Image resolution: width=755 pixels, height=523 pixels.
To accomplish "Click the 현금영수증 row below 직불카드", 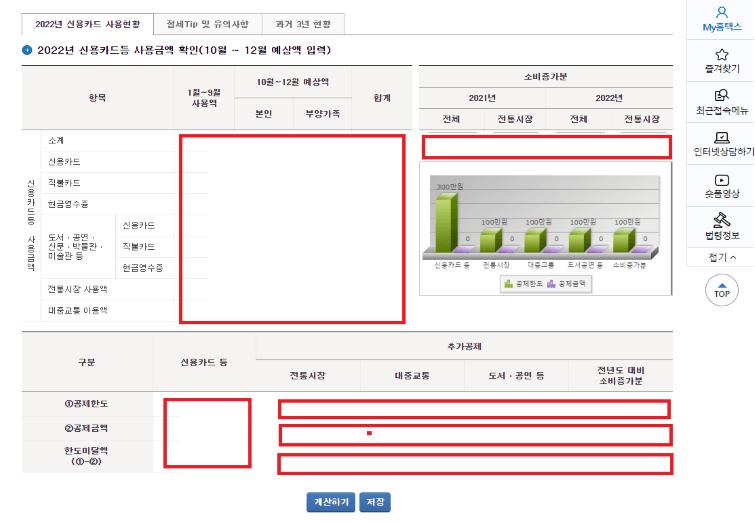I will point(68,204).
